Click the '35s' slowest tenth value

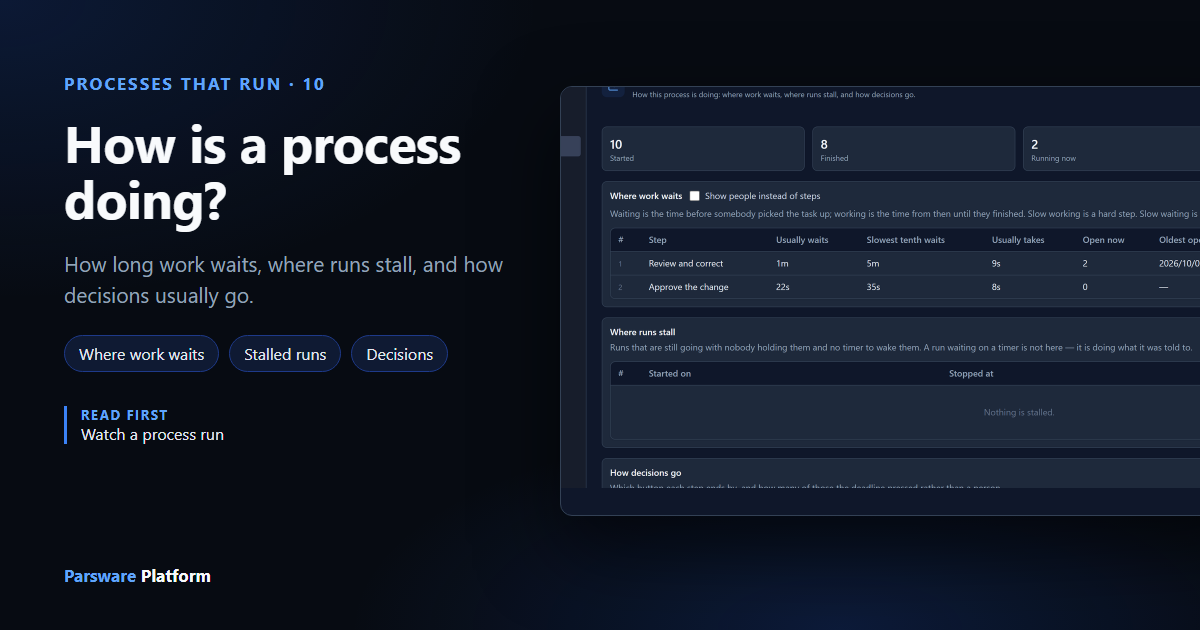(875, 287)
